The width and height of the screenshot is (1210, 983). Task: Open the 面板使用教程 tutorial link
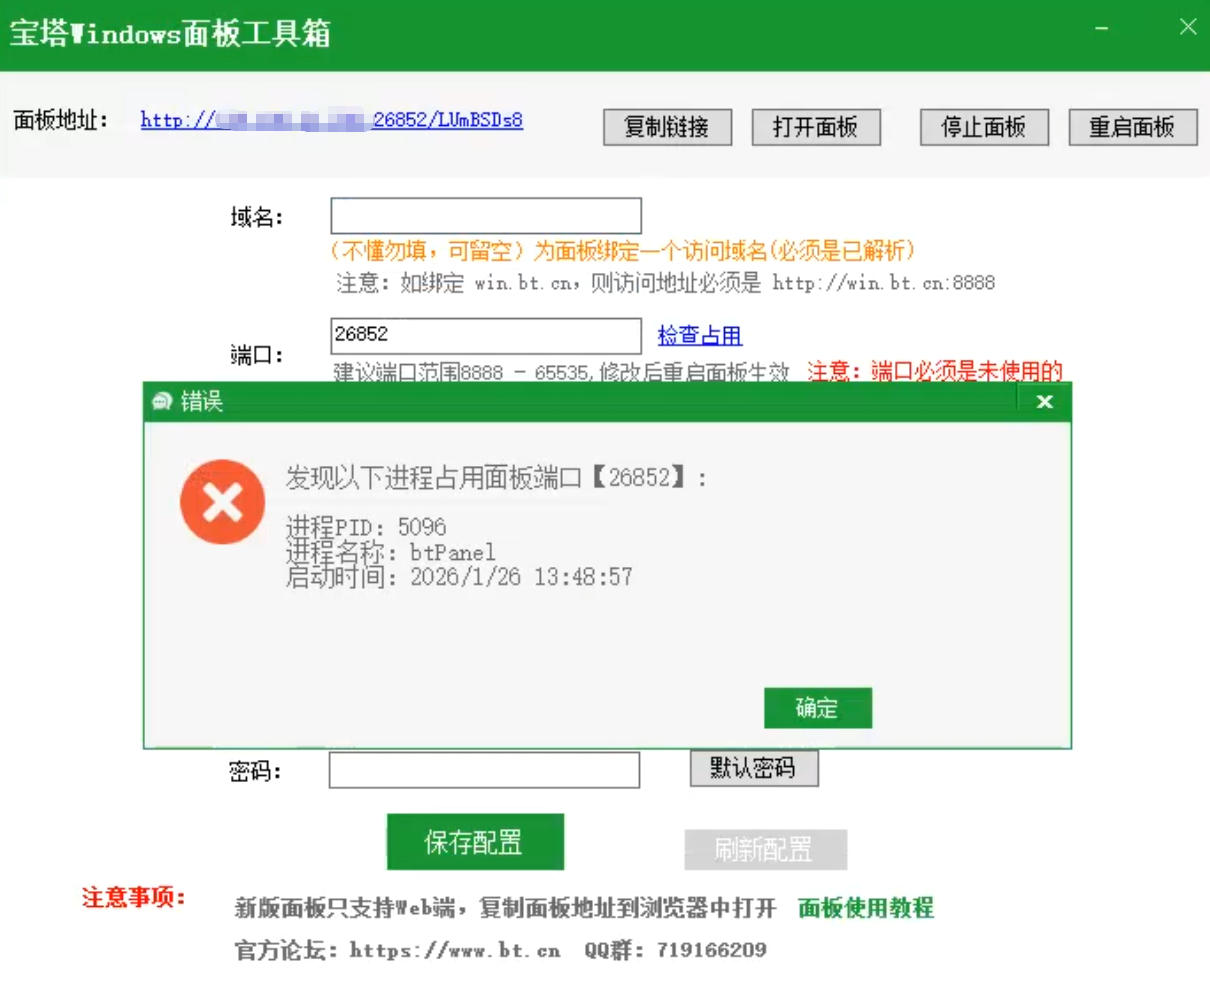(x=866, y=908)
